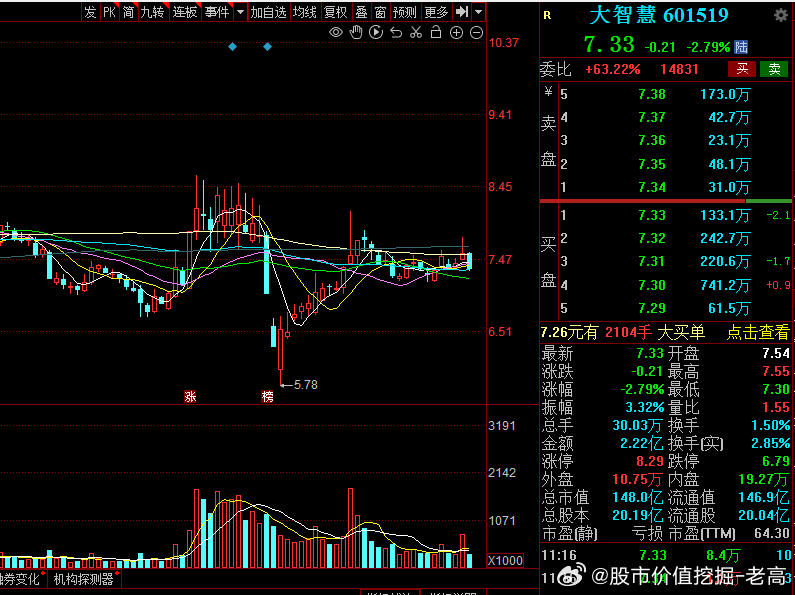This screenshot has width=795, height=595.
Task: Click the 金额 turnover value 2.22亿
Action: click(641, 443)
